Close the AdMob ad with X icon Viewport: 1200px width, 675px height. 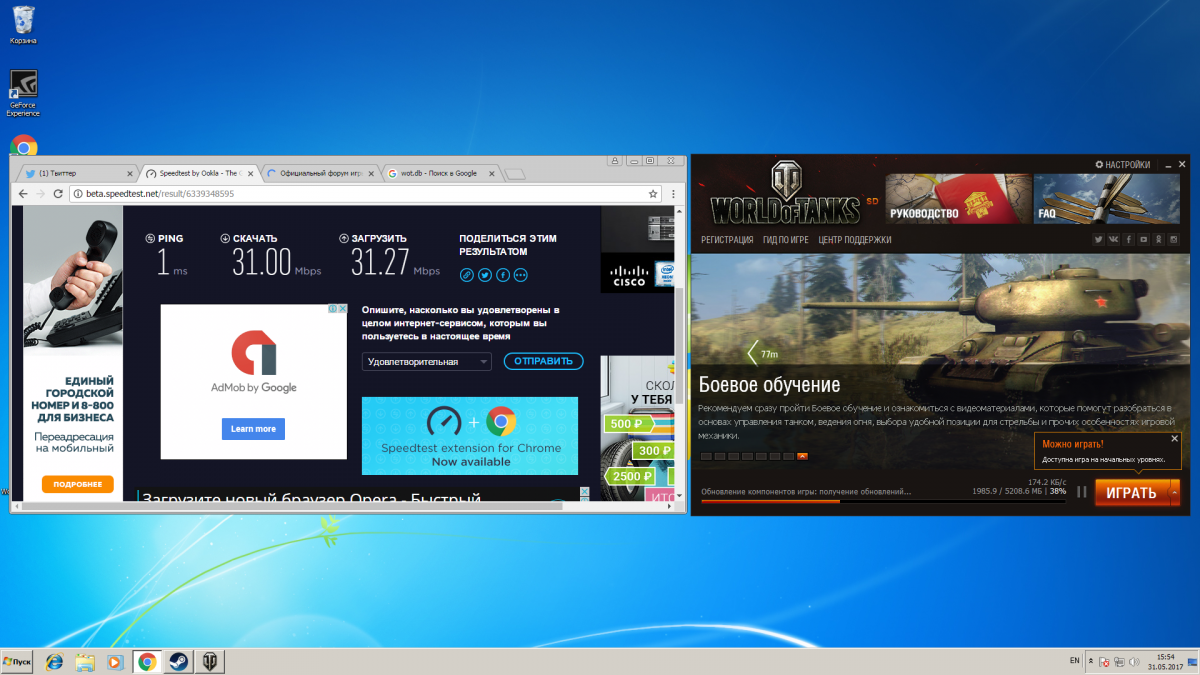[342, 309]
